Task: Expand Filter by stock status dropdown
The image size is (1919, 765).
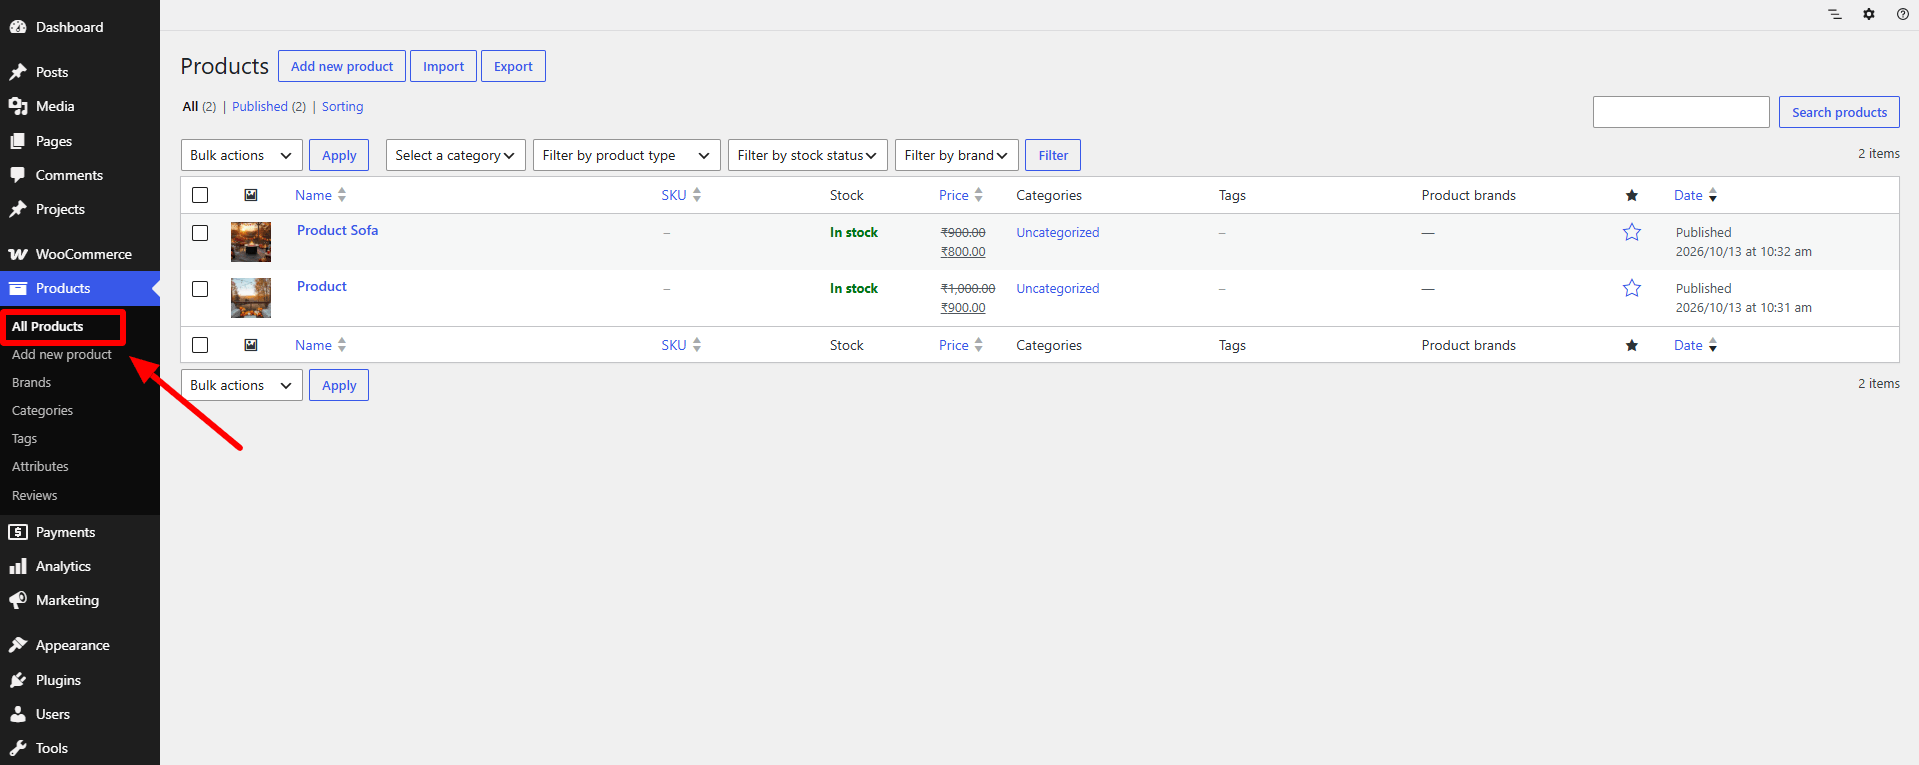Action: (x=808, y=155)
